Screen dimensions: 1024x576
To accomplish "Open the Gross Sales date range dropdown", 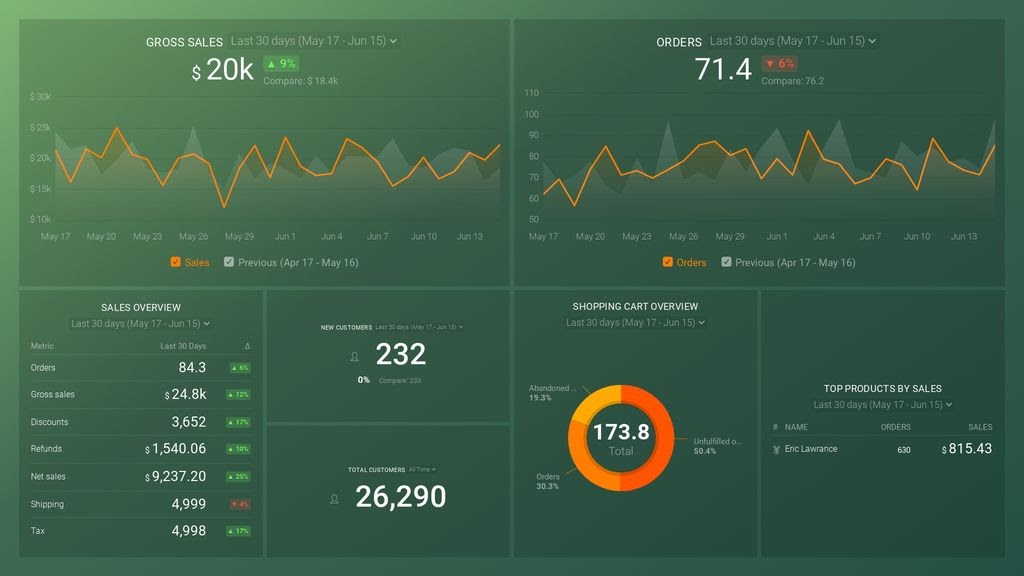I will click(x=314, y=41).
